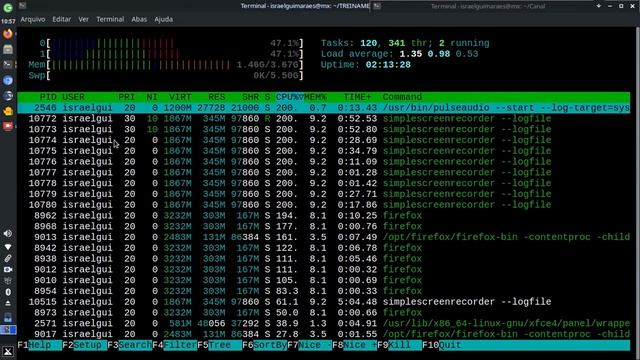The image size is (640, 360).
Task: Select firefox process with PID 8942
Action: click(x=324, y=248)
